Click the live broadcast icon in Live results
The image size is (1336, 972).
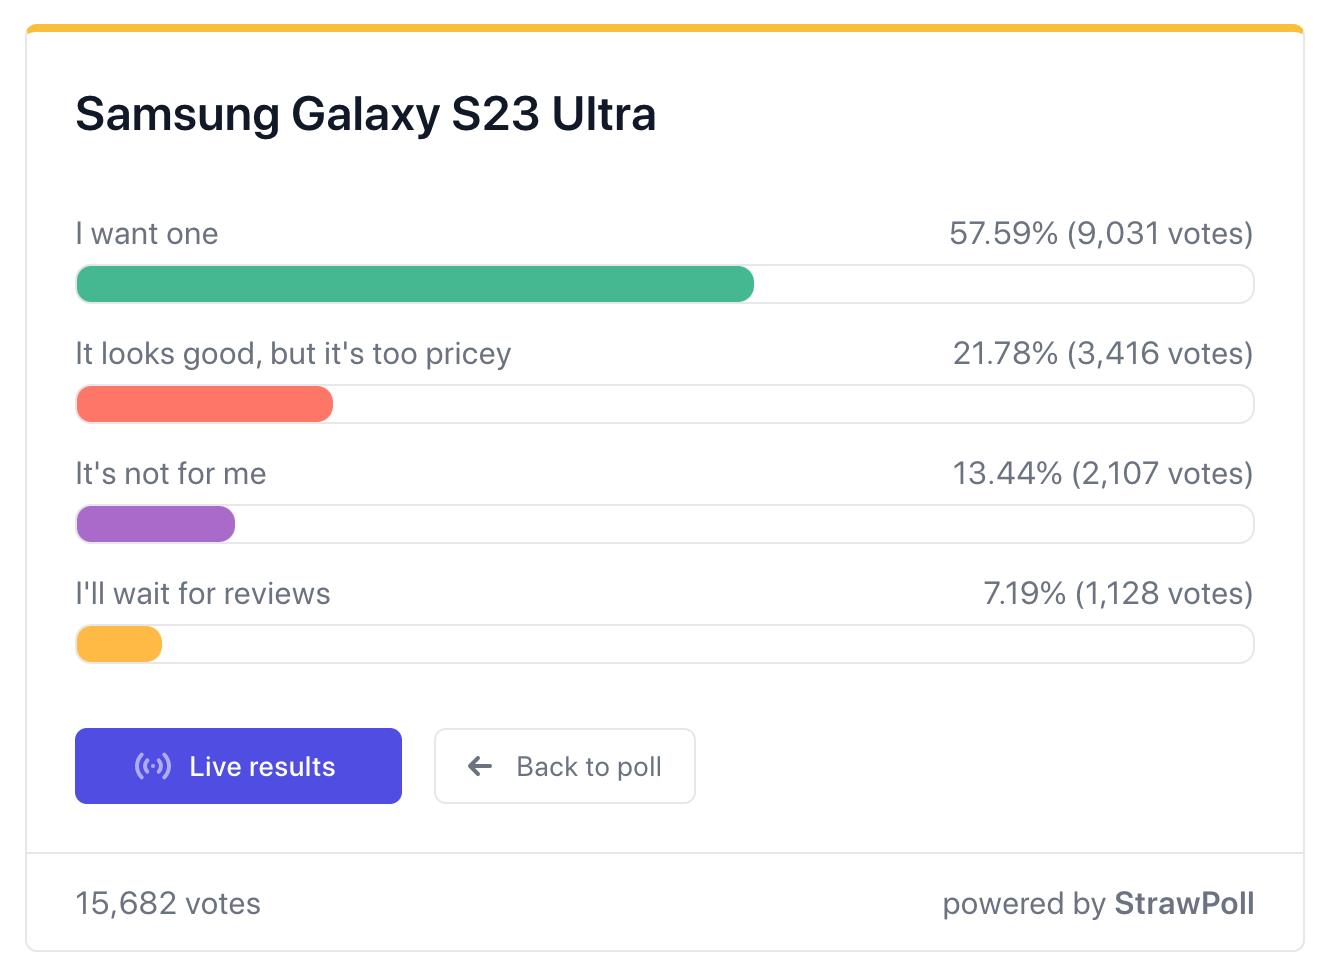[x=153, y=767]
